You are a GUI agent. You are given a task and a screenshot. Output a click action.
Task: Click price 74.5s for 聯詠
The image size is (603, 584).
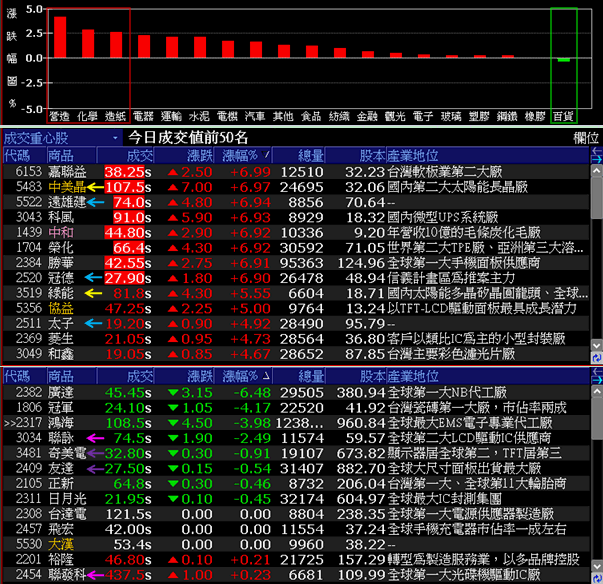(x=132, y=438)
